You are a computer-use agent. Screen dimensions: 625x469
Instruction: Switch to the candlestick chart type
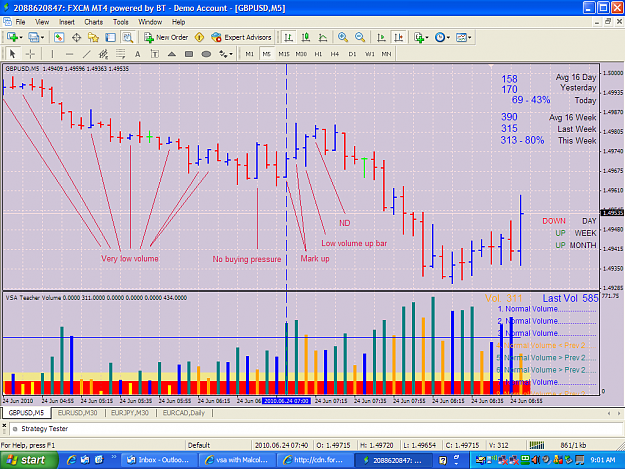point(306,37)
